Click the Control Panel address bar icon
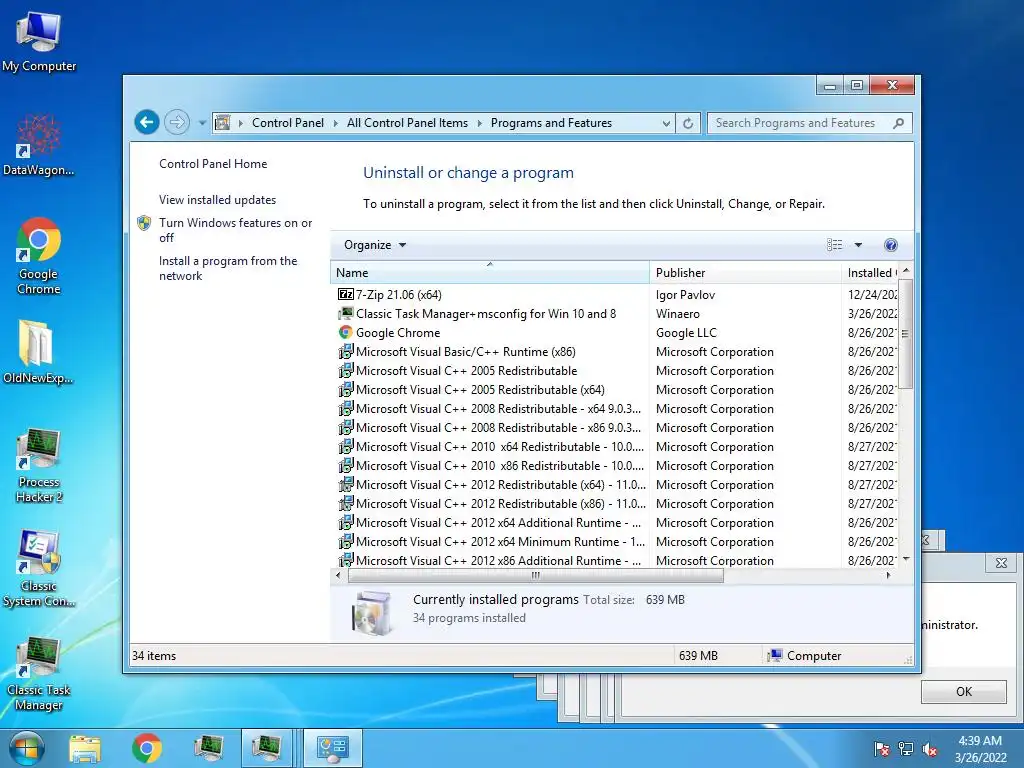The width and height of the screenshot is (1024, 768). click(x=223, y=123)
